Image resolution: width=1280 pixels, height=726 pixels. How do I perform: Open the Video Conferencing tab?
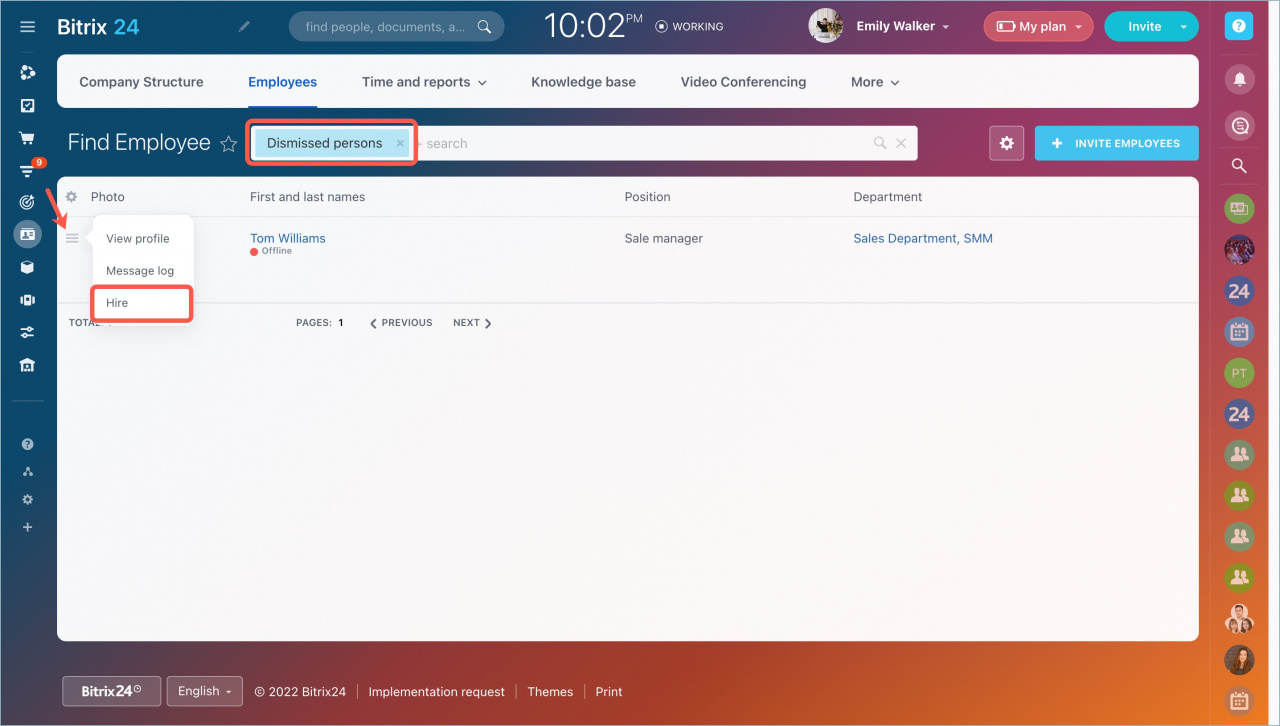click(743, 82)
